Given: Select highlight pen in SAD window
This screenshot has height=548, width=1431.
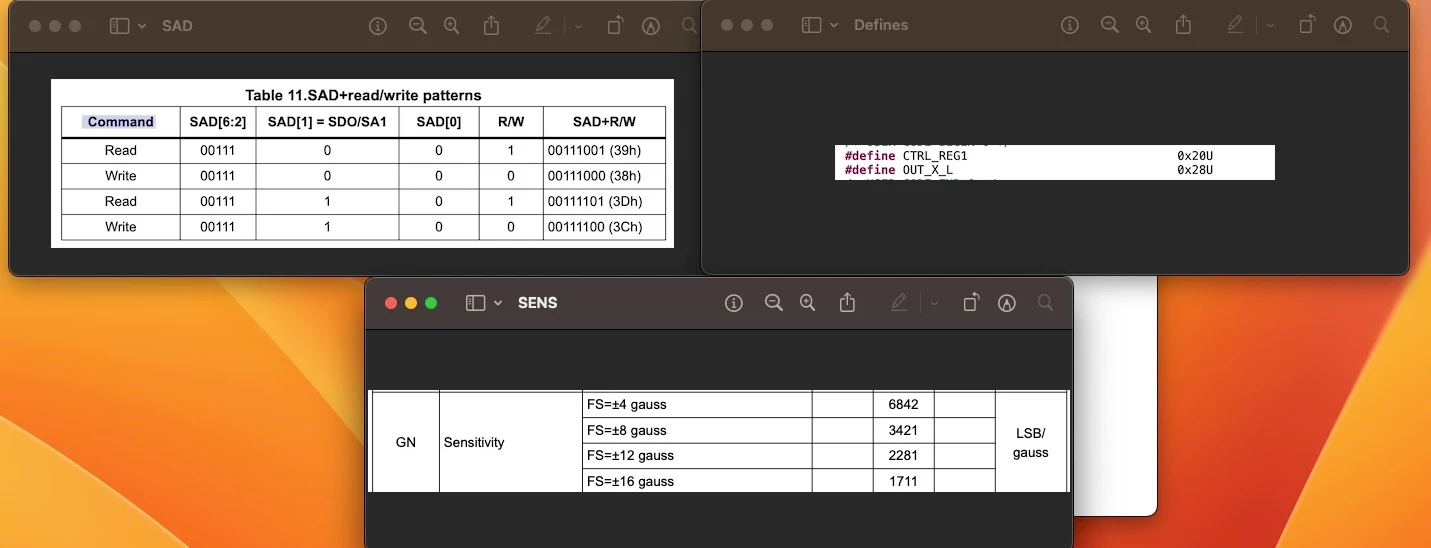Looking at the screenshot, I should click(543, 26).
